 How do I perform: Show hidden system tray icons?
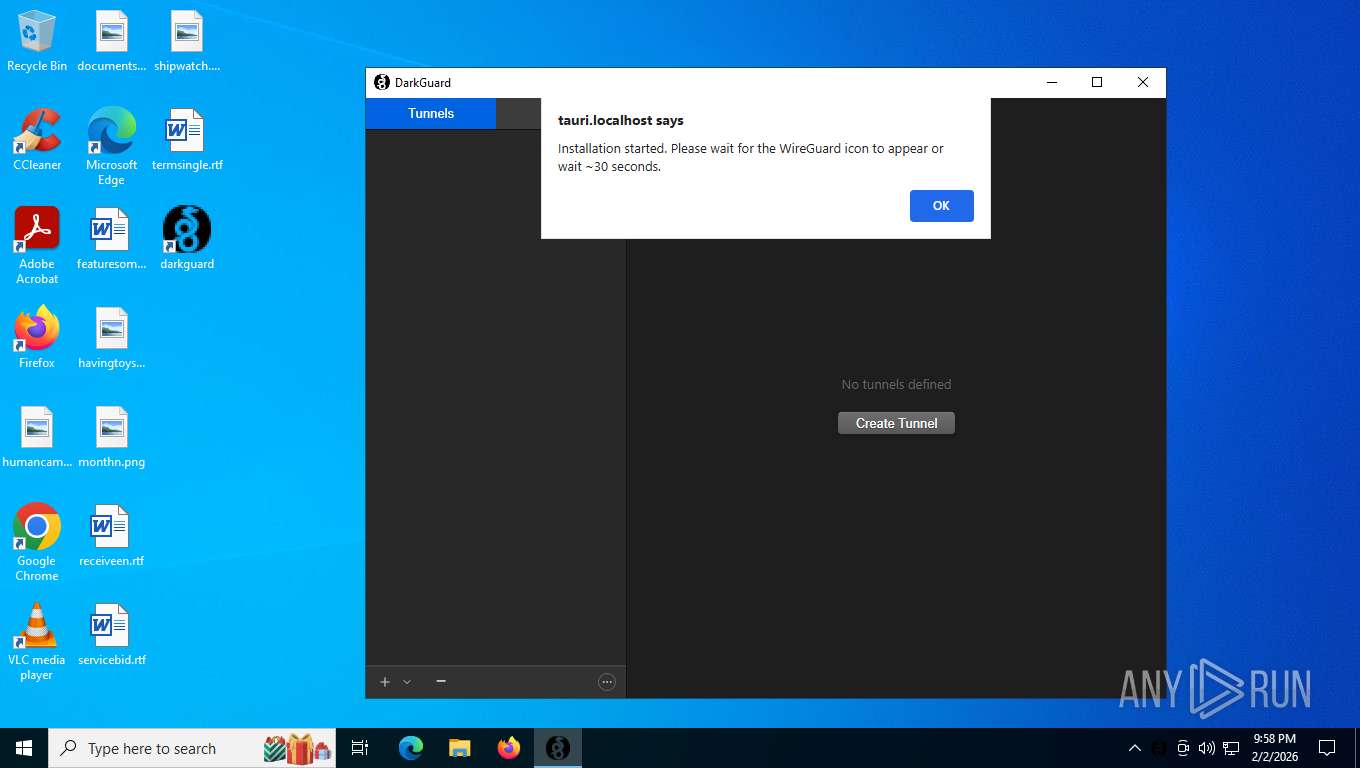pyautogui.click(x=1135, y=748)
